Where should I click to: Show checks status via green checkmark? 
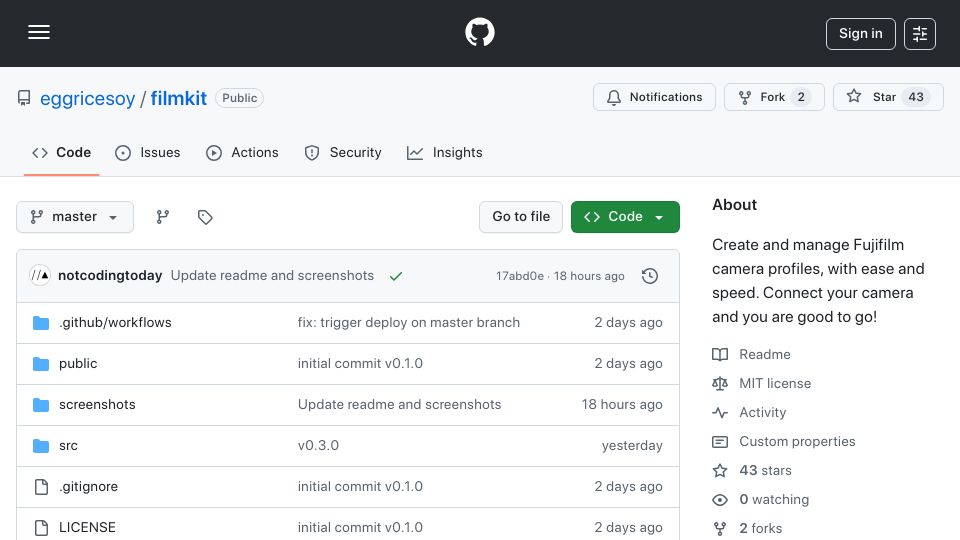(396, 276)
